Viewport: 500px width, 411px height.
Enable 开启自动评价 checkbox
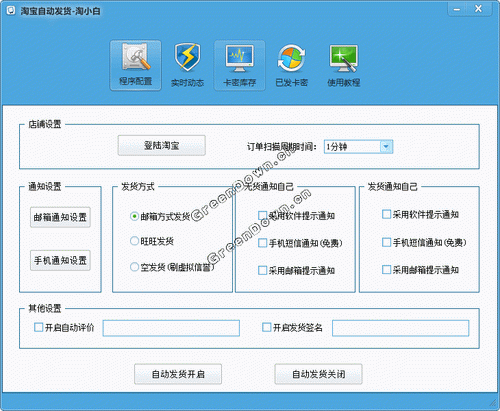(39, 327)
